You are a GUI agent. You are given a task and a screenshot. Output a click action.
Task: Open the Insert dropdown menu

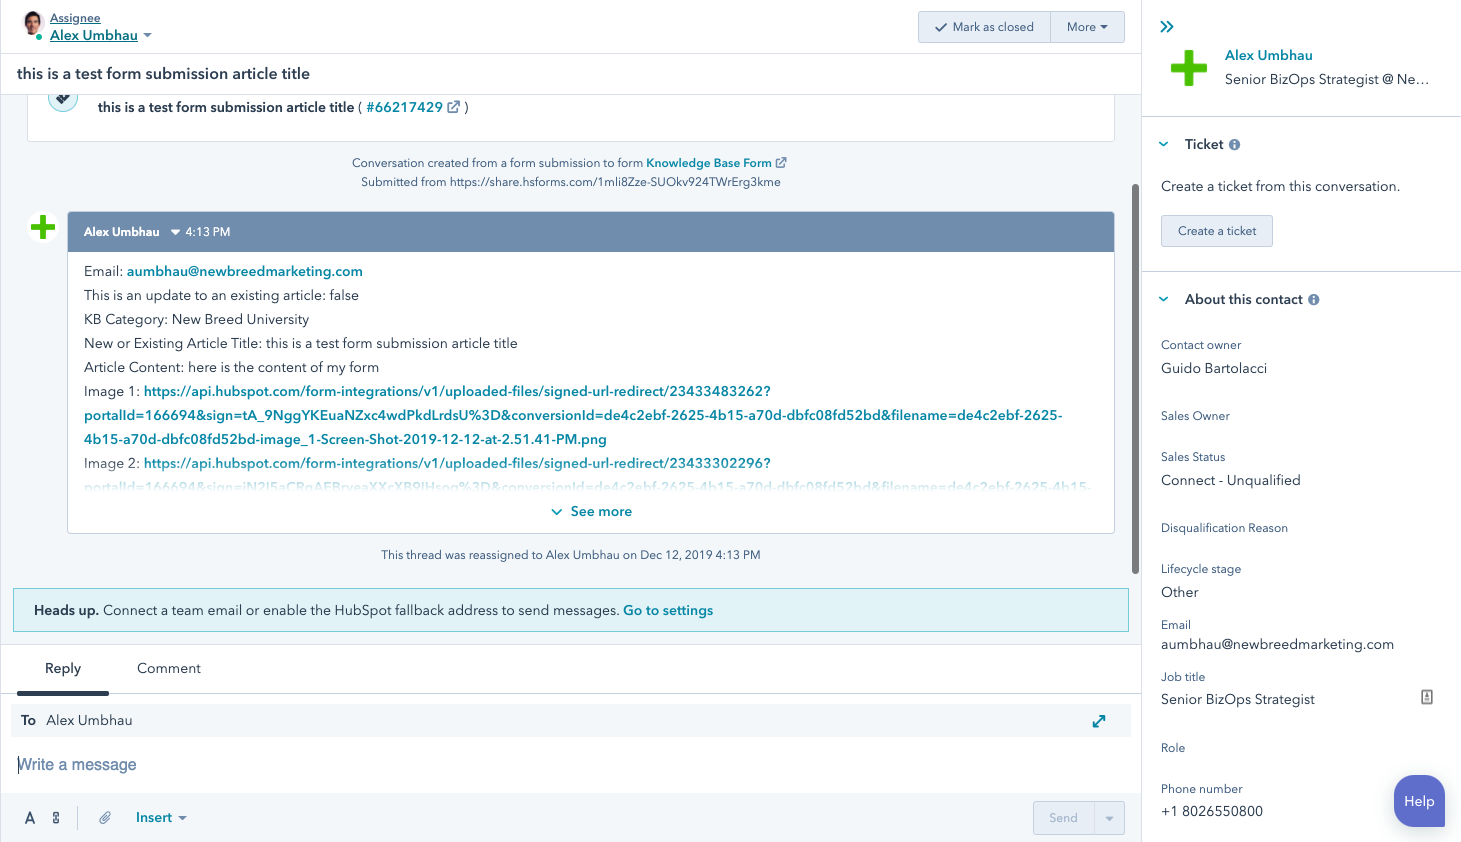coord(161,818)
